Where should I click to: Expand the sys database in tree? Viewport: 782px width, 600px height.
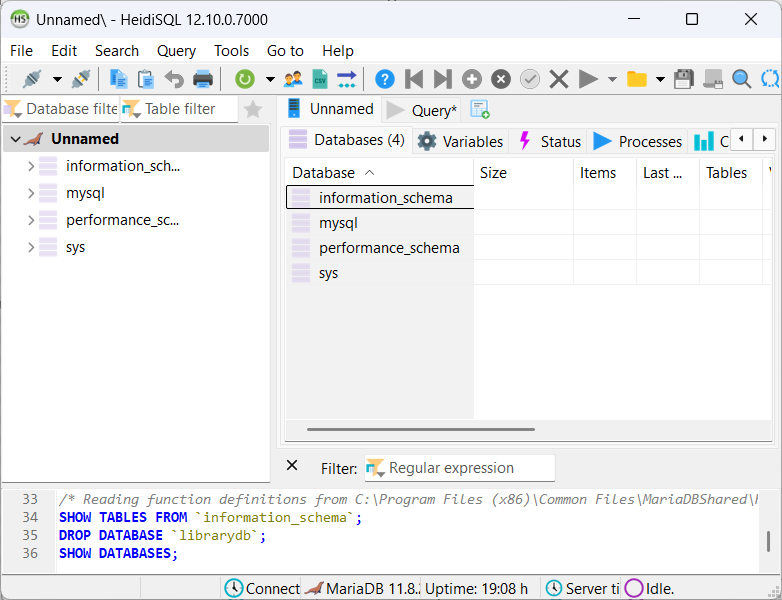32,247
